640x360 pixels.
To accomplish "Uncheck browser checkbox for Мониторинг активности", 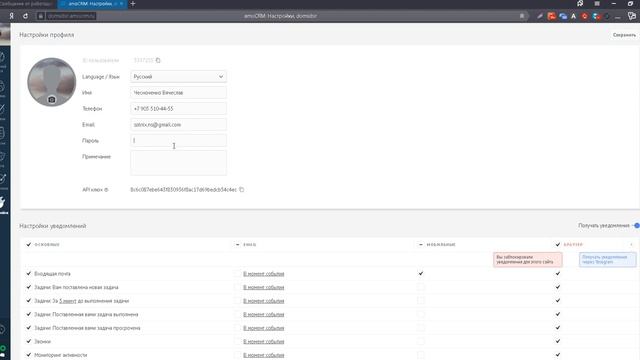I will pos(558,355).
